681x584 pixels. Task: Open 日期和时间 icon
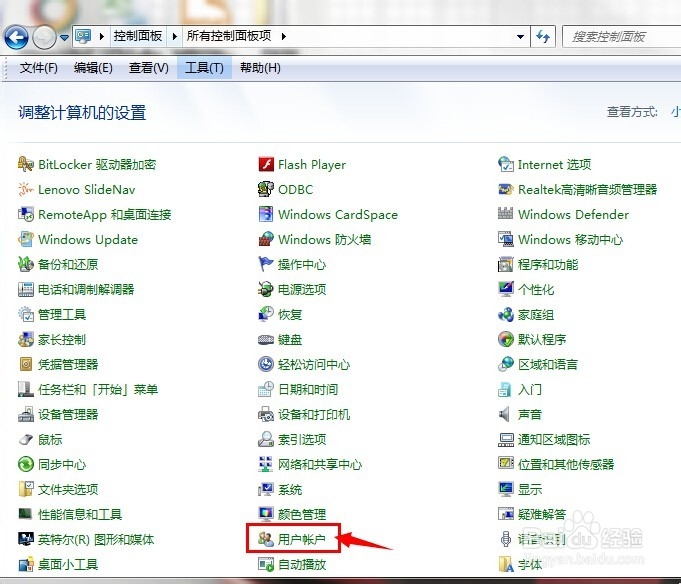point(266,389)
